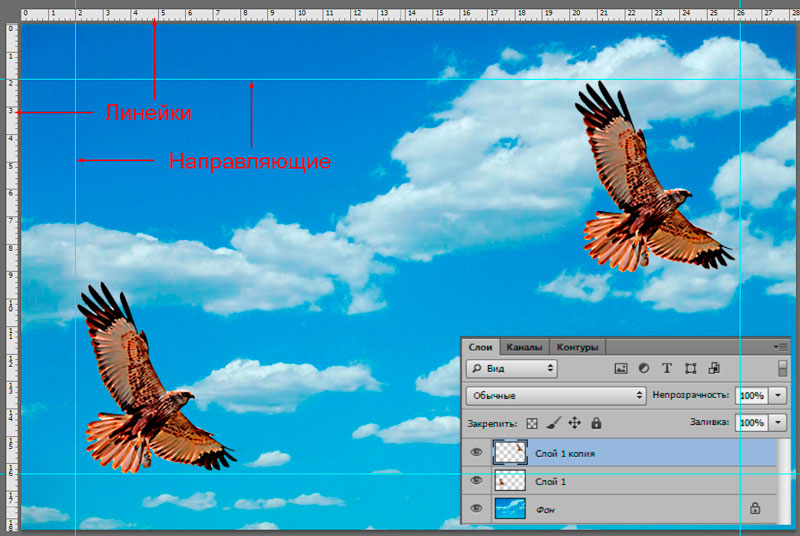Click the pixel layer filter icon
This screenshot has width=800, height=536.
click(620, 368)
